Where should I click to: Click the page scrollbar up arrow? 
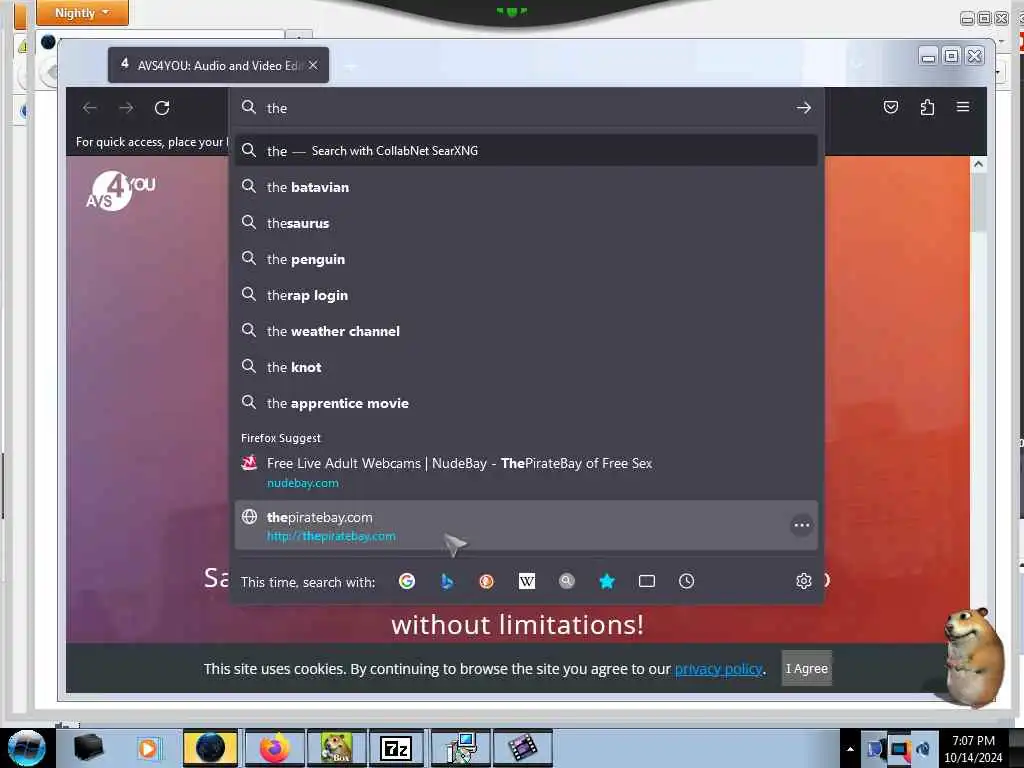(x=978, y=164)
